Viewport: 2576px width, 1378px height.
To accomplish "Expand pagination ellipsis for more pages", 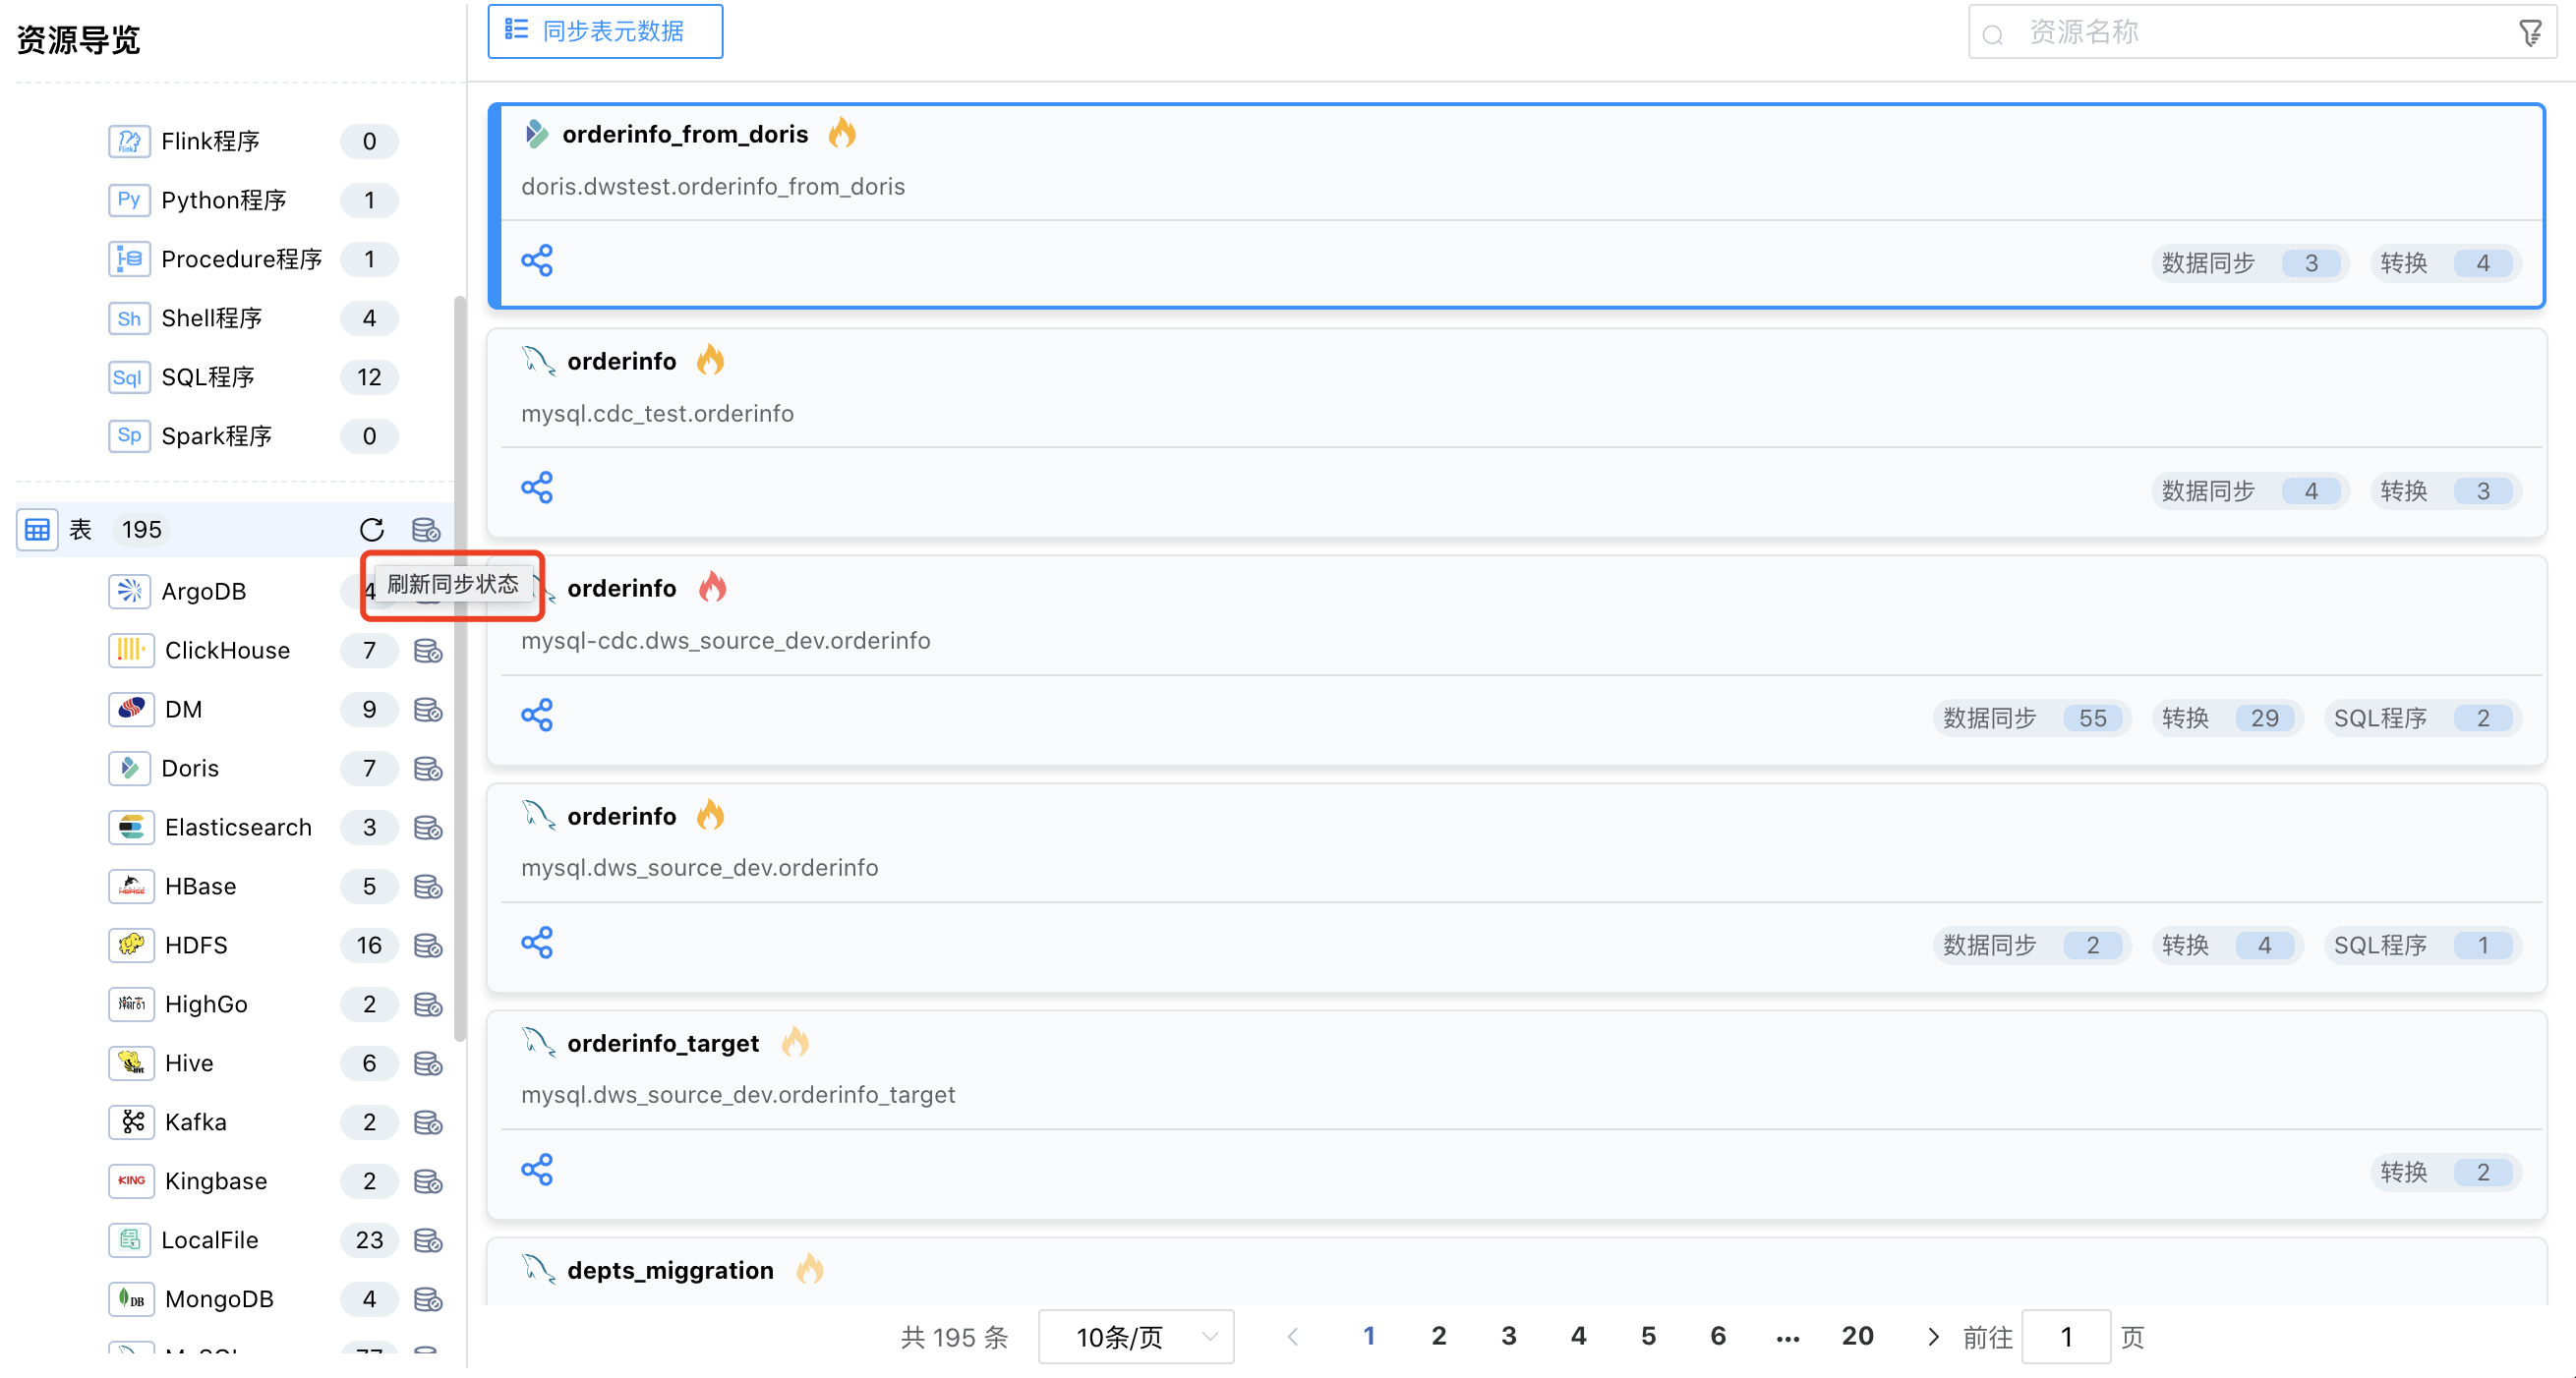I will [1788, 1336].
